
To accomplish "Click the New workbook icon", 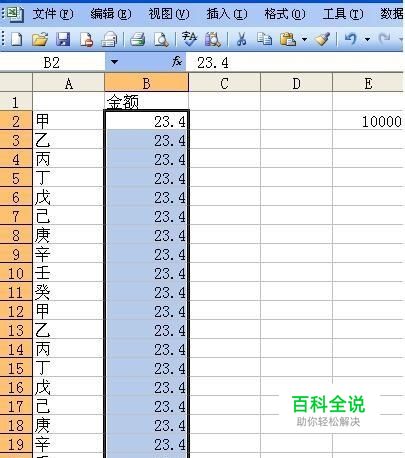I will click(x=16, y=39).
